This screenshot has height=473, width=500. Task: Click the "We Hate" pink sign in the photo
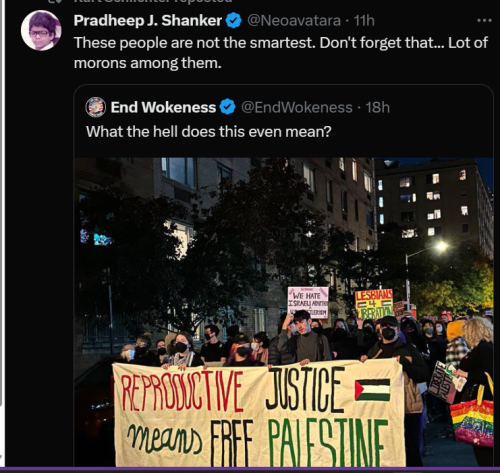point(308,302)
